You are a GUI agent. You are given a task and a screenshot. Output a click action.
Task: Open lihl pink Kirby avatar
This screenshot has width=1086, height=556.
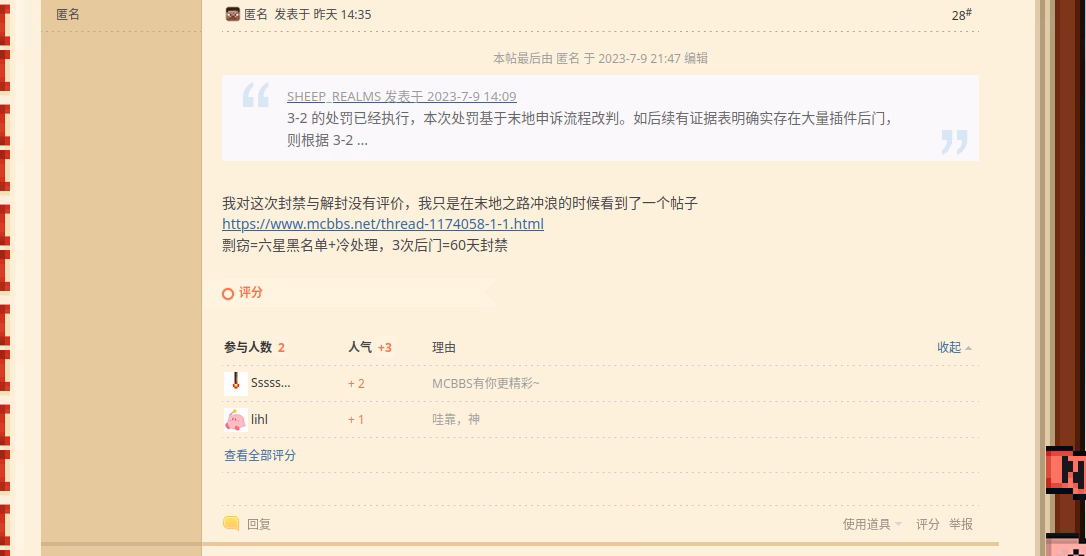(x=235, y=419)
